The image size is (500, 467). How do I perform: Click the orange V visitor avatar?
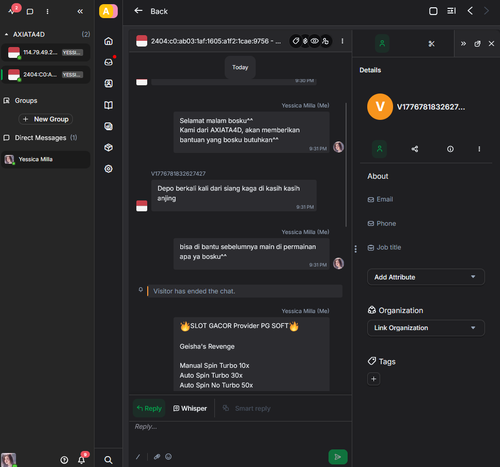[380, 107]
